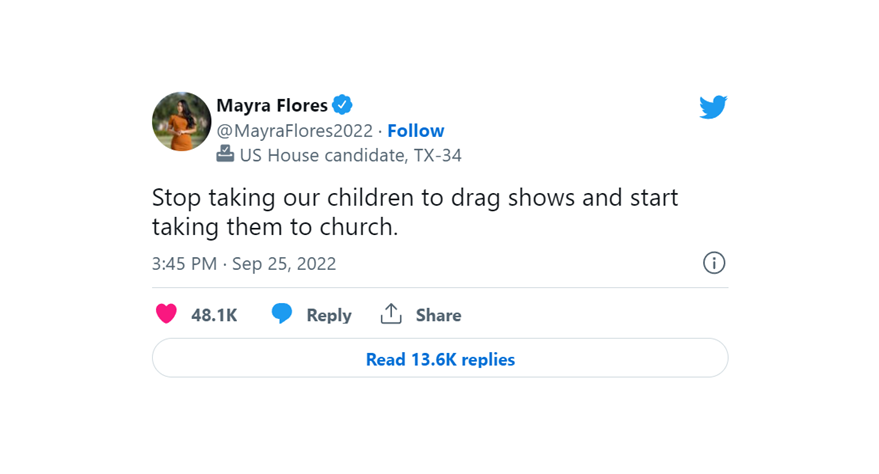Viewport: 879px width, 474px height.
Task: Click the Reply text label
Action: (329, 315)
